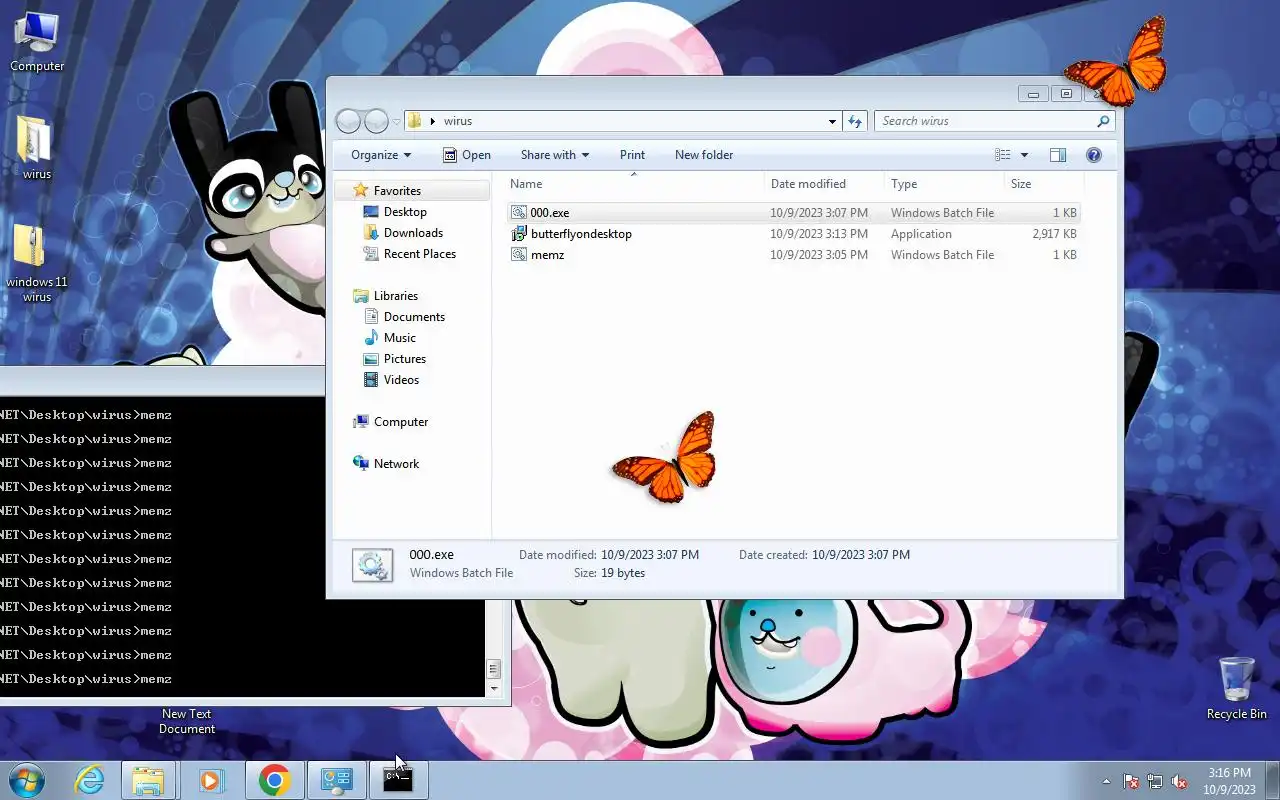1280x800 pixels.
Task: Click the network tray icon
Action: point(1155,781)
